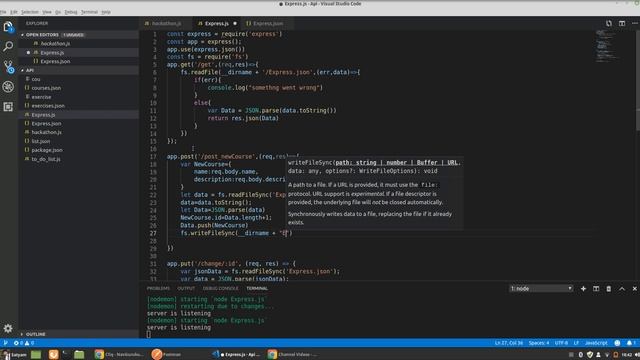The image size is (640, 360).
Task: Open the Source Control view
Action: (8, 67)
